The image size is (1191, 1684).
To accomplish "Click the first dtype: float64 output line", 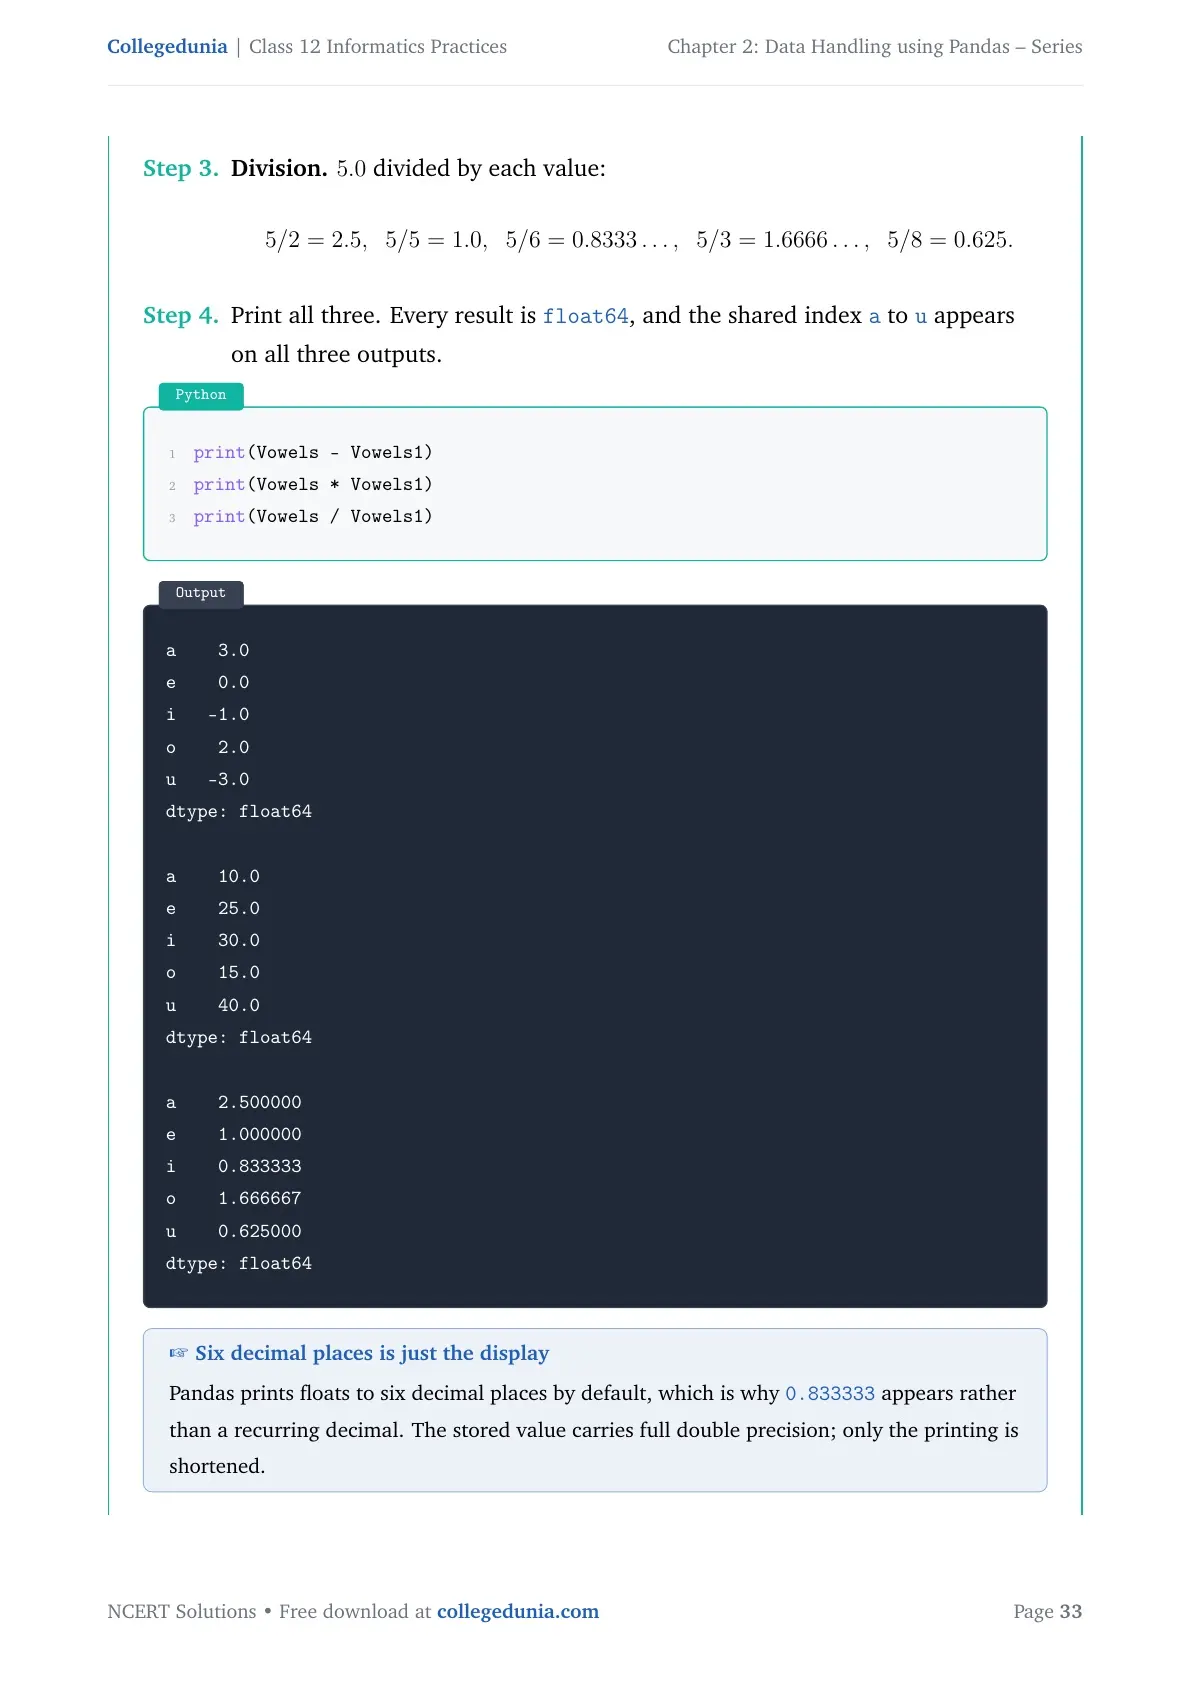I will [x=239, y=811].
